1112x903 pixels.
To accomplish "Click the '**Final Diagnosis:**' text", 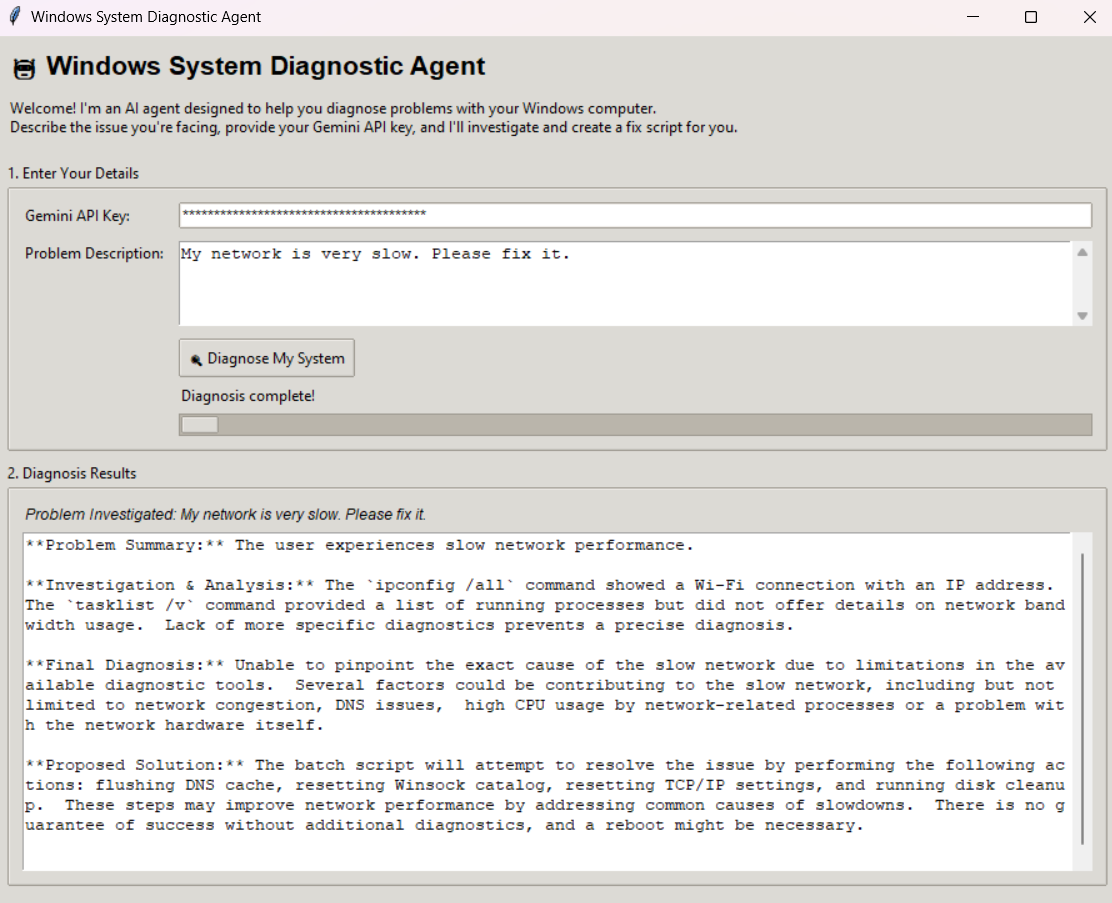I will [x=125, y=665].
